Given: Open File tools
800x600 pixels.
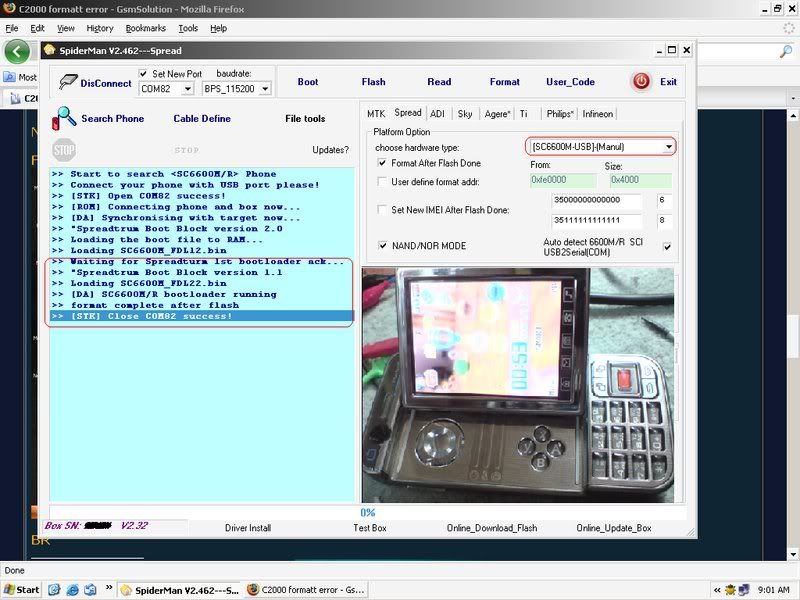Looking at the screenshot, I should coord(305,118).
